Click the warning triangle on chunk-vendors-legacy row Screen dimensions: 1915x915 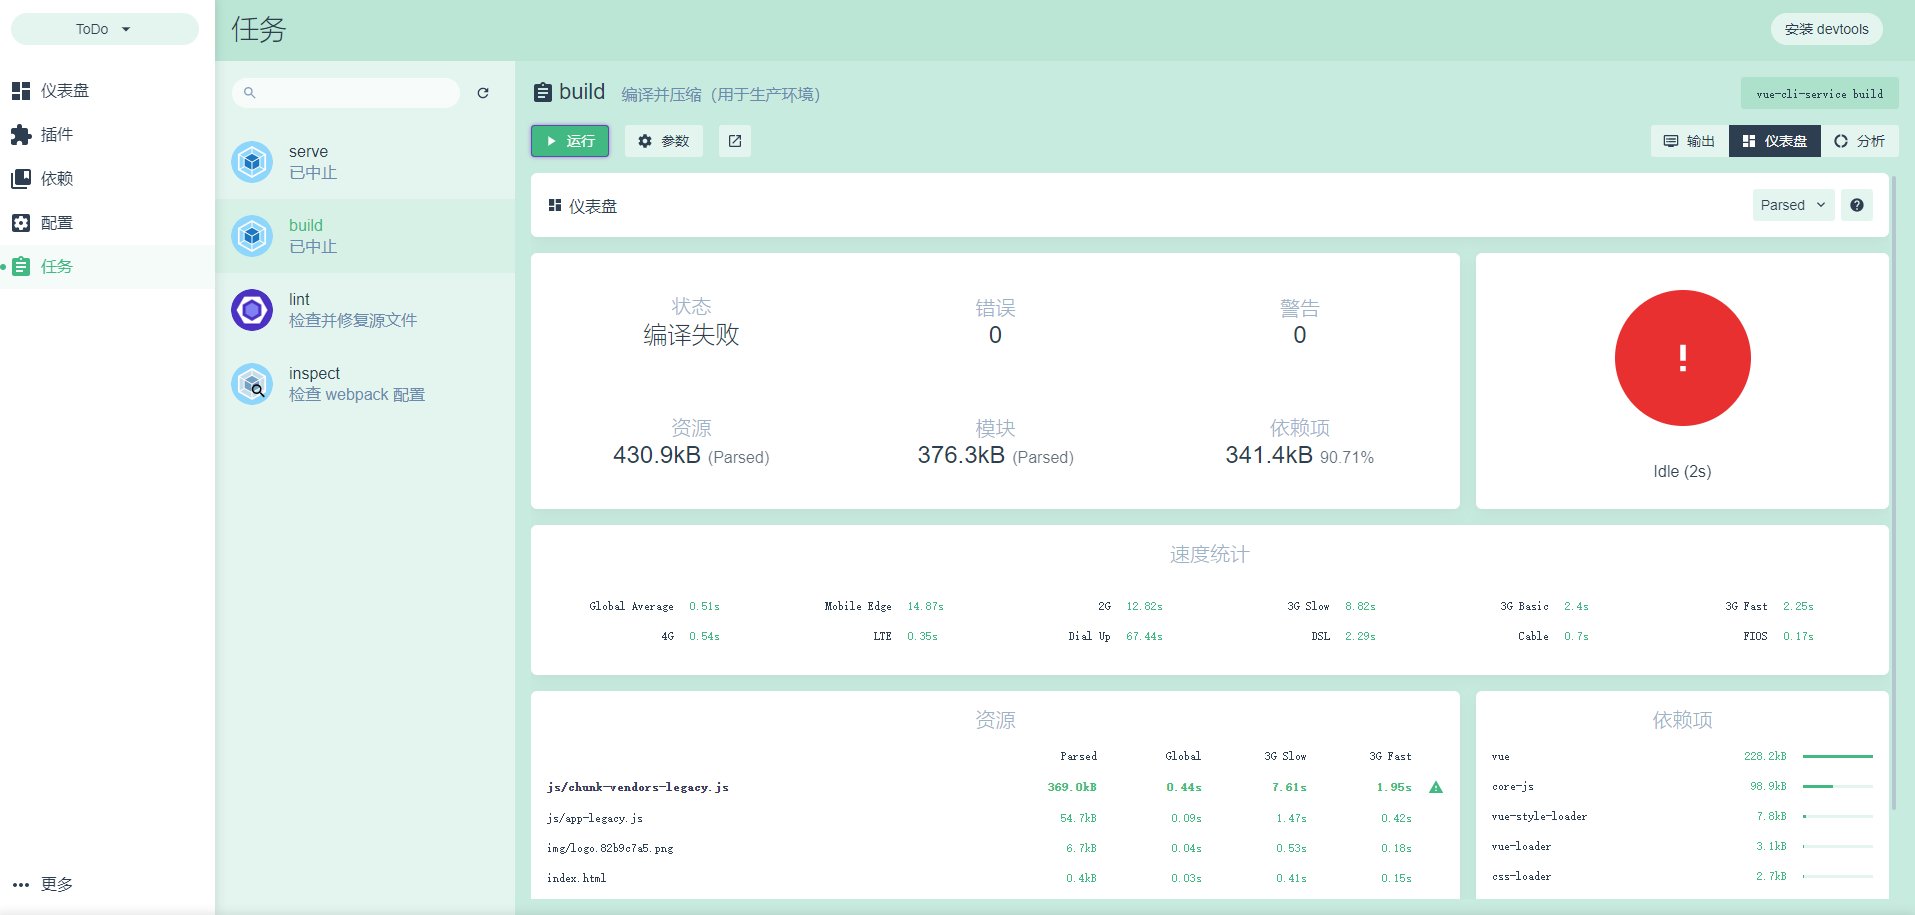[x=1436, y=787]
